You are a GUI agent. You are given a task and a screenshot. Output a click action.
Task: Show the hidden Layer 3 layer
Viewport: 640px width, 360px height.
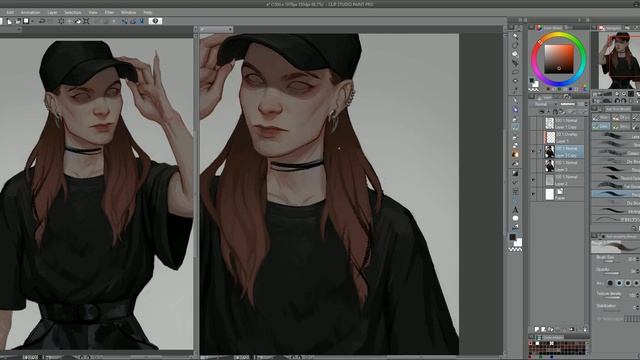coord(533,166)
